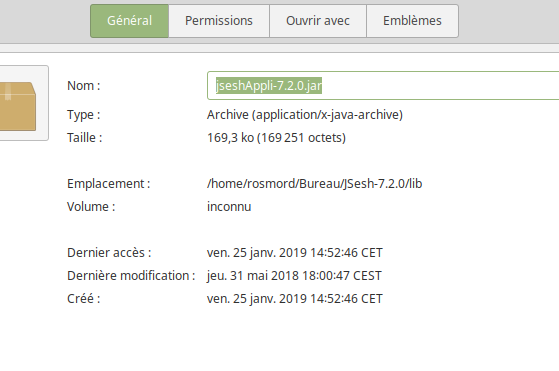Image resolution: width=559 pixels, height=371 pixels.
Task: Click the archive package icon
Action: tap(18, 106)
